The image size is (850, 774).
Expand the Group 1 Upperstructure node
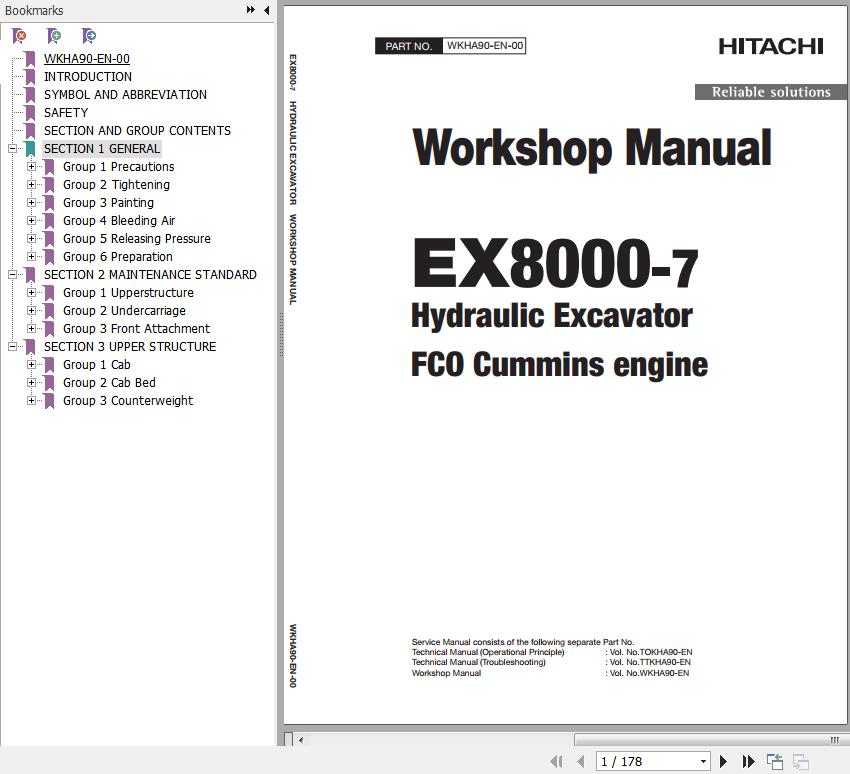click(x=31, y=293)
